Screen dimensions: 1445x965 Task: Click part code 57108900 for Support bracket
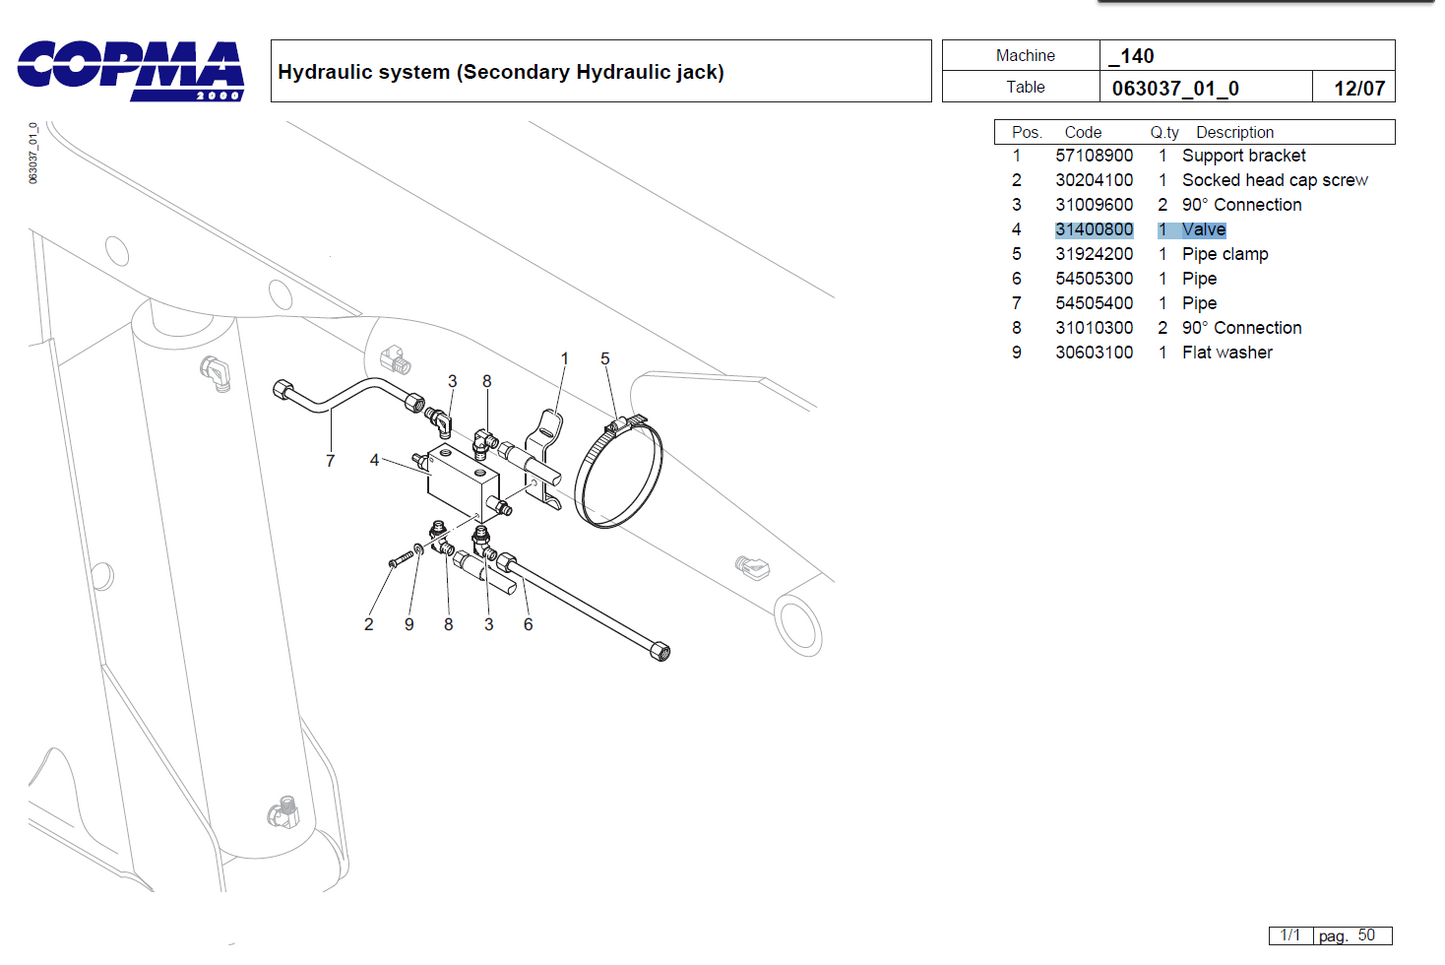[x=1094, y=156]
